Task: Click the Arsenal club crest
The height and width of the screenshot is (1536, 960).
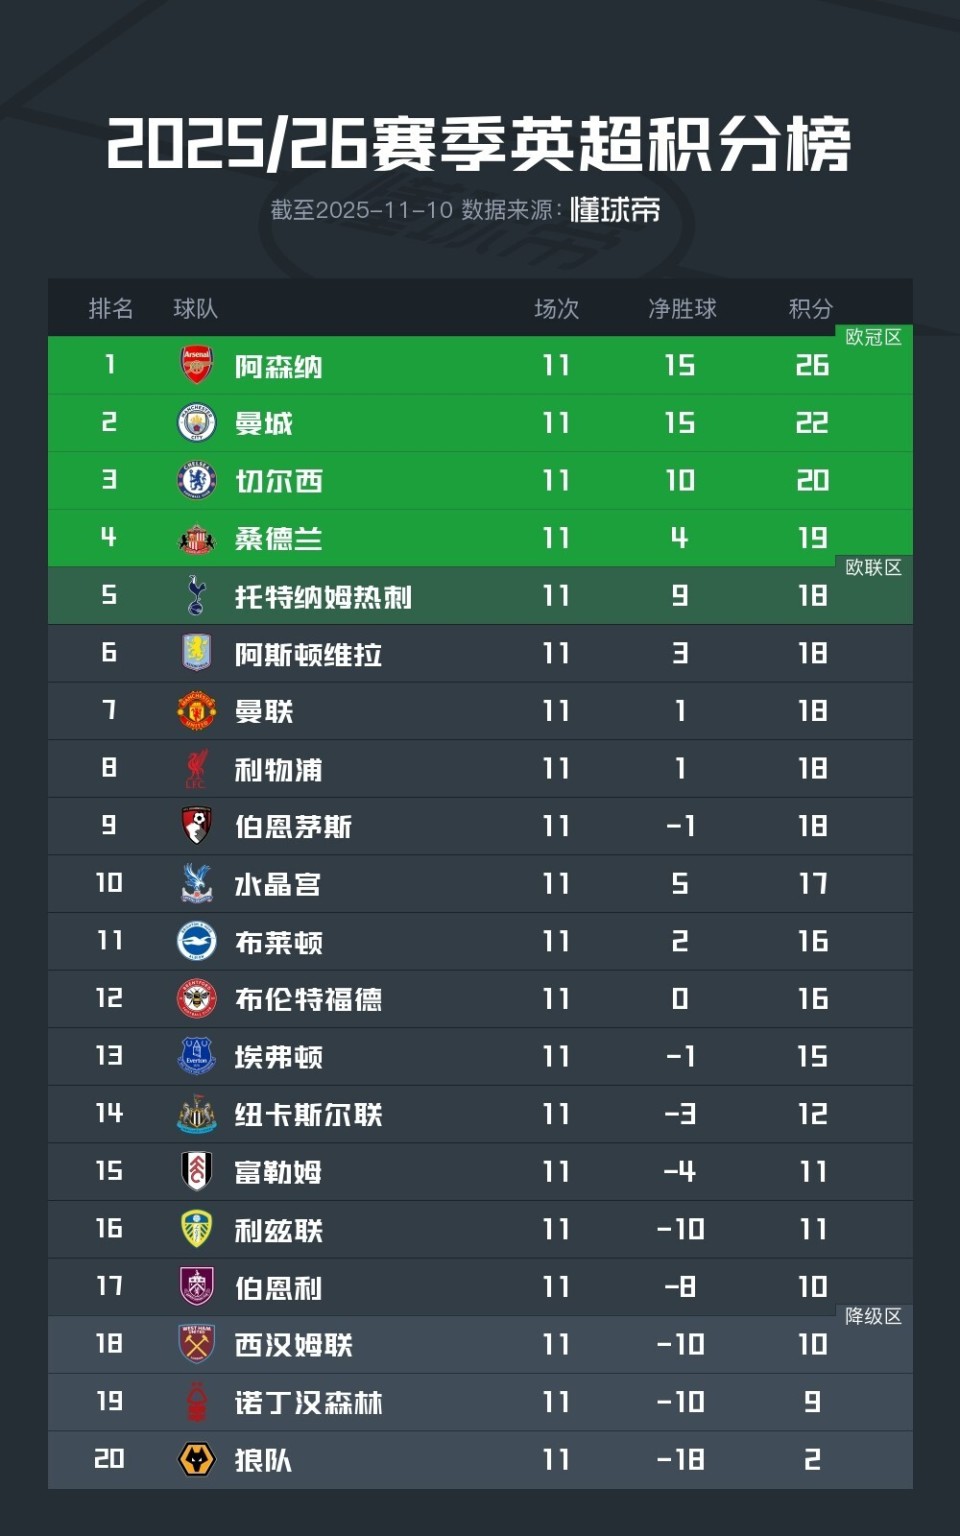Action: (197, 365)
